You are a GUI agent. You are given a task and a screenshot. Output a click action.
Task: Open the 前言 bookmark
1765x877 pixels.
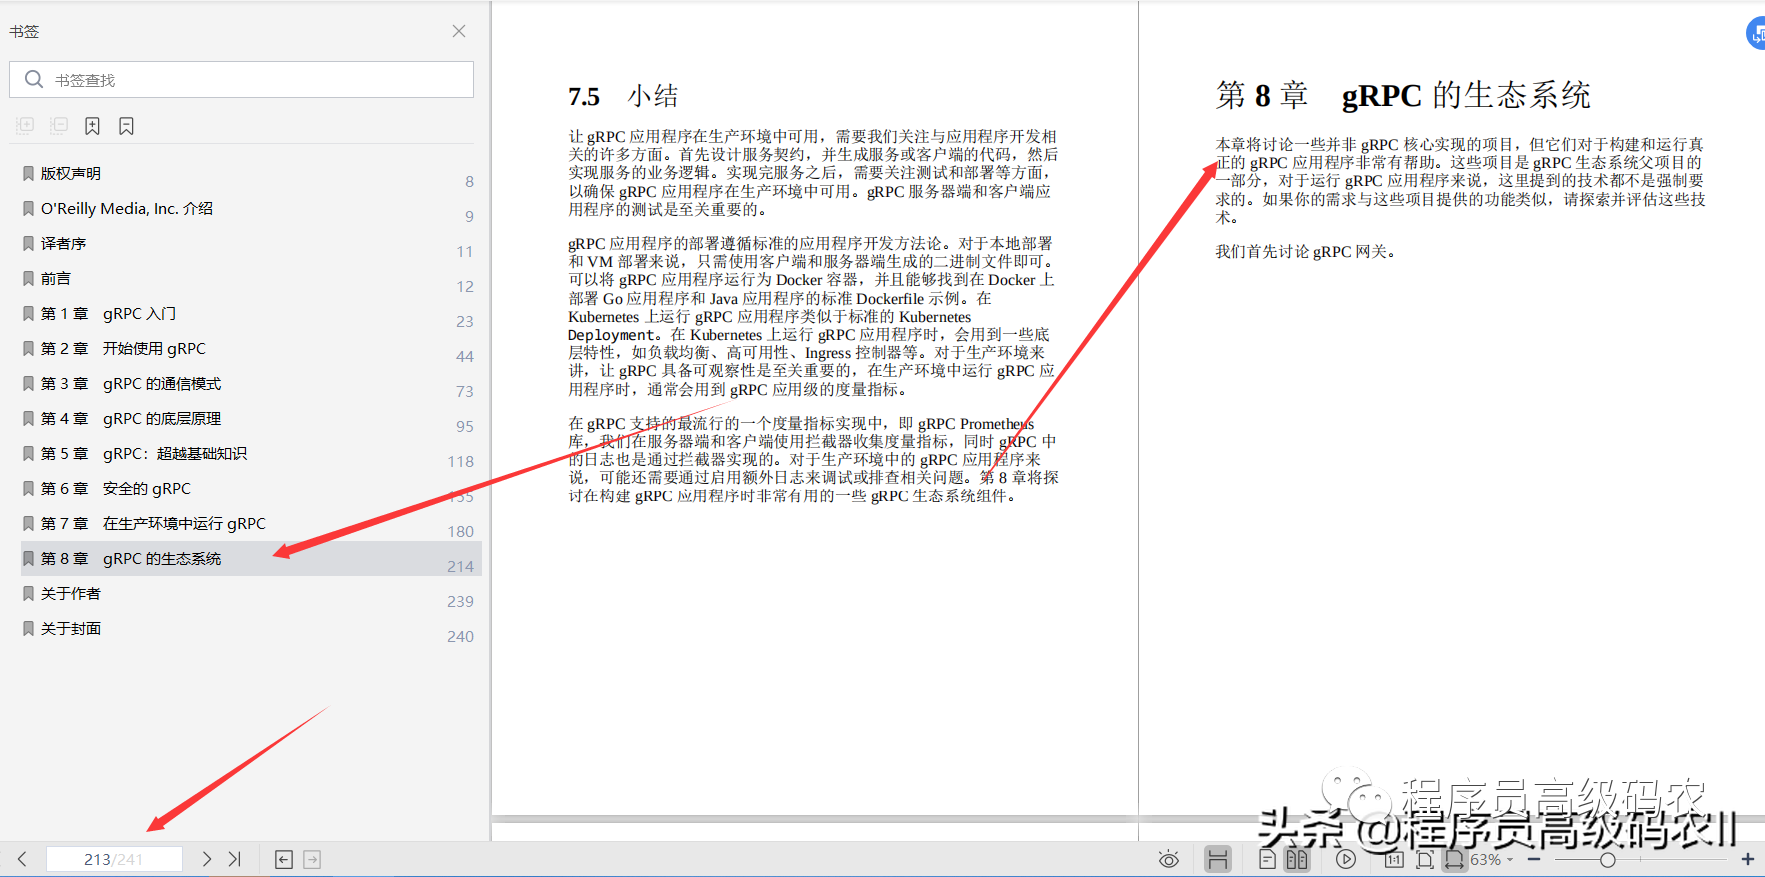(55, 278)
